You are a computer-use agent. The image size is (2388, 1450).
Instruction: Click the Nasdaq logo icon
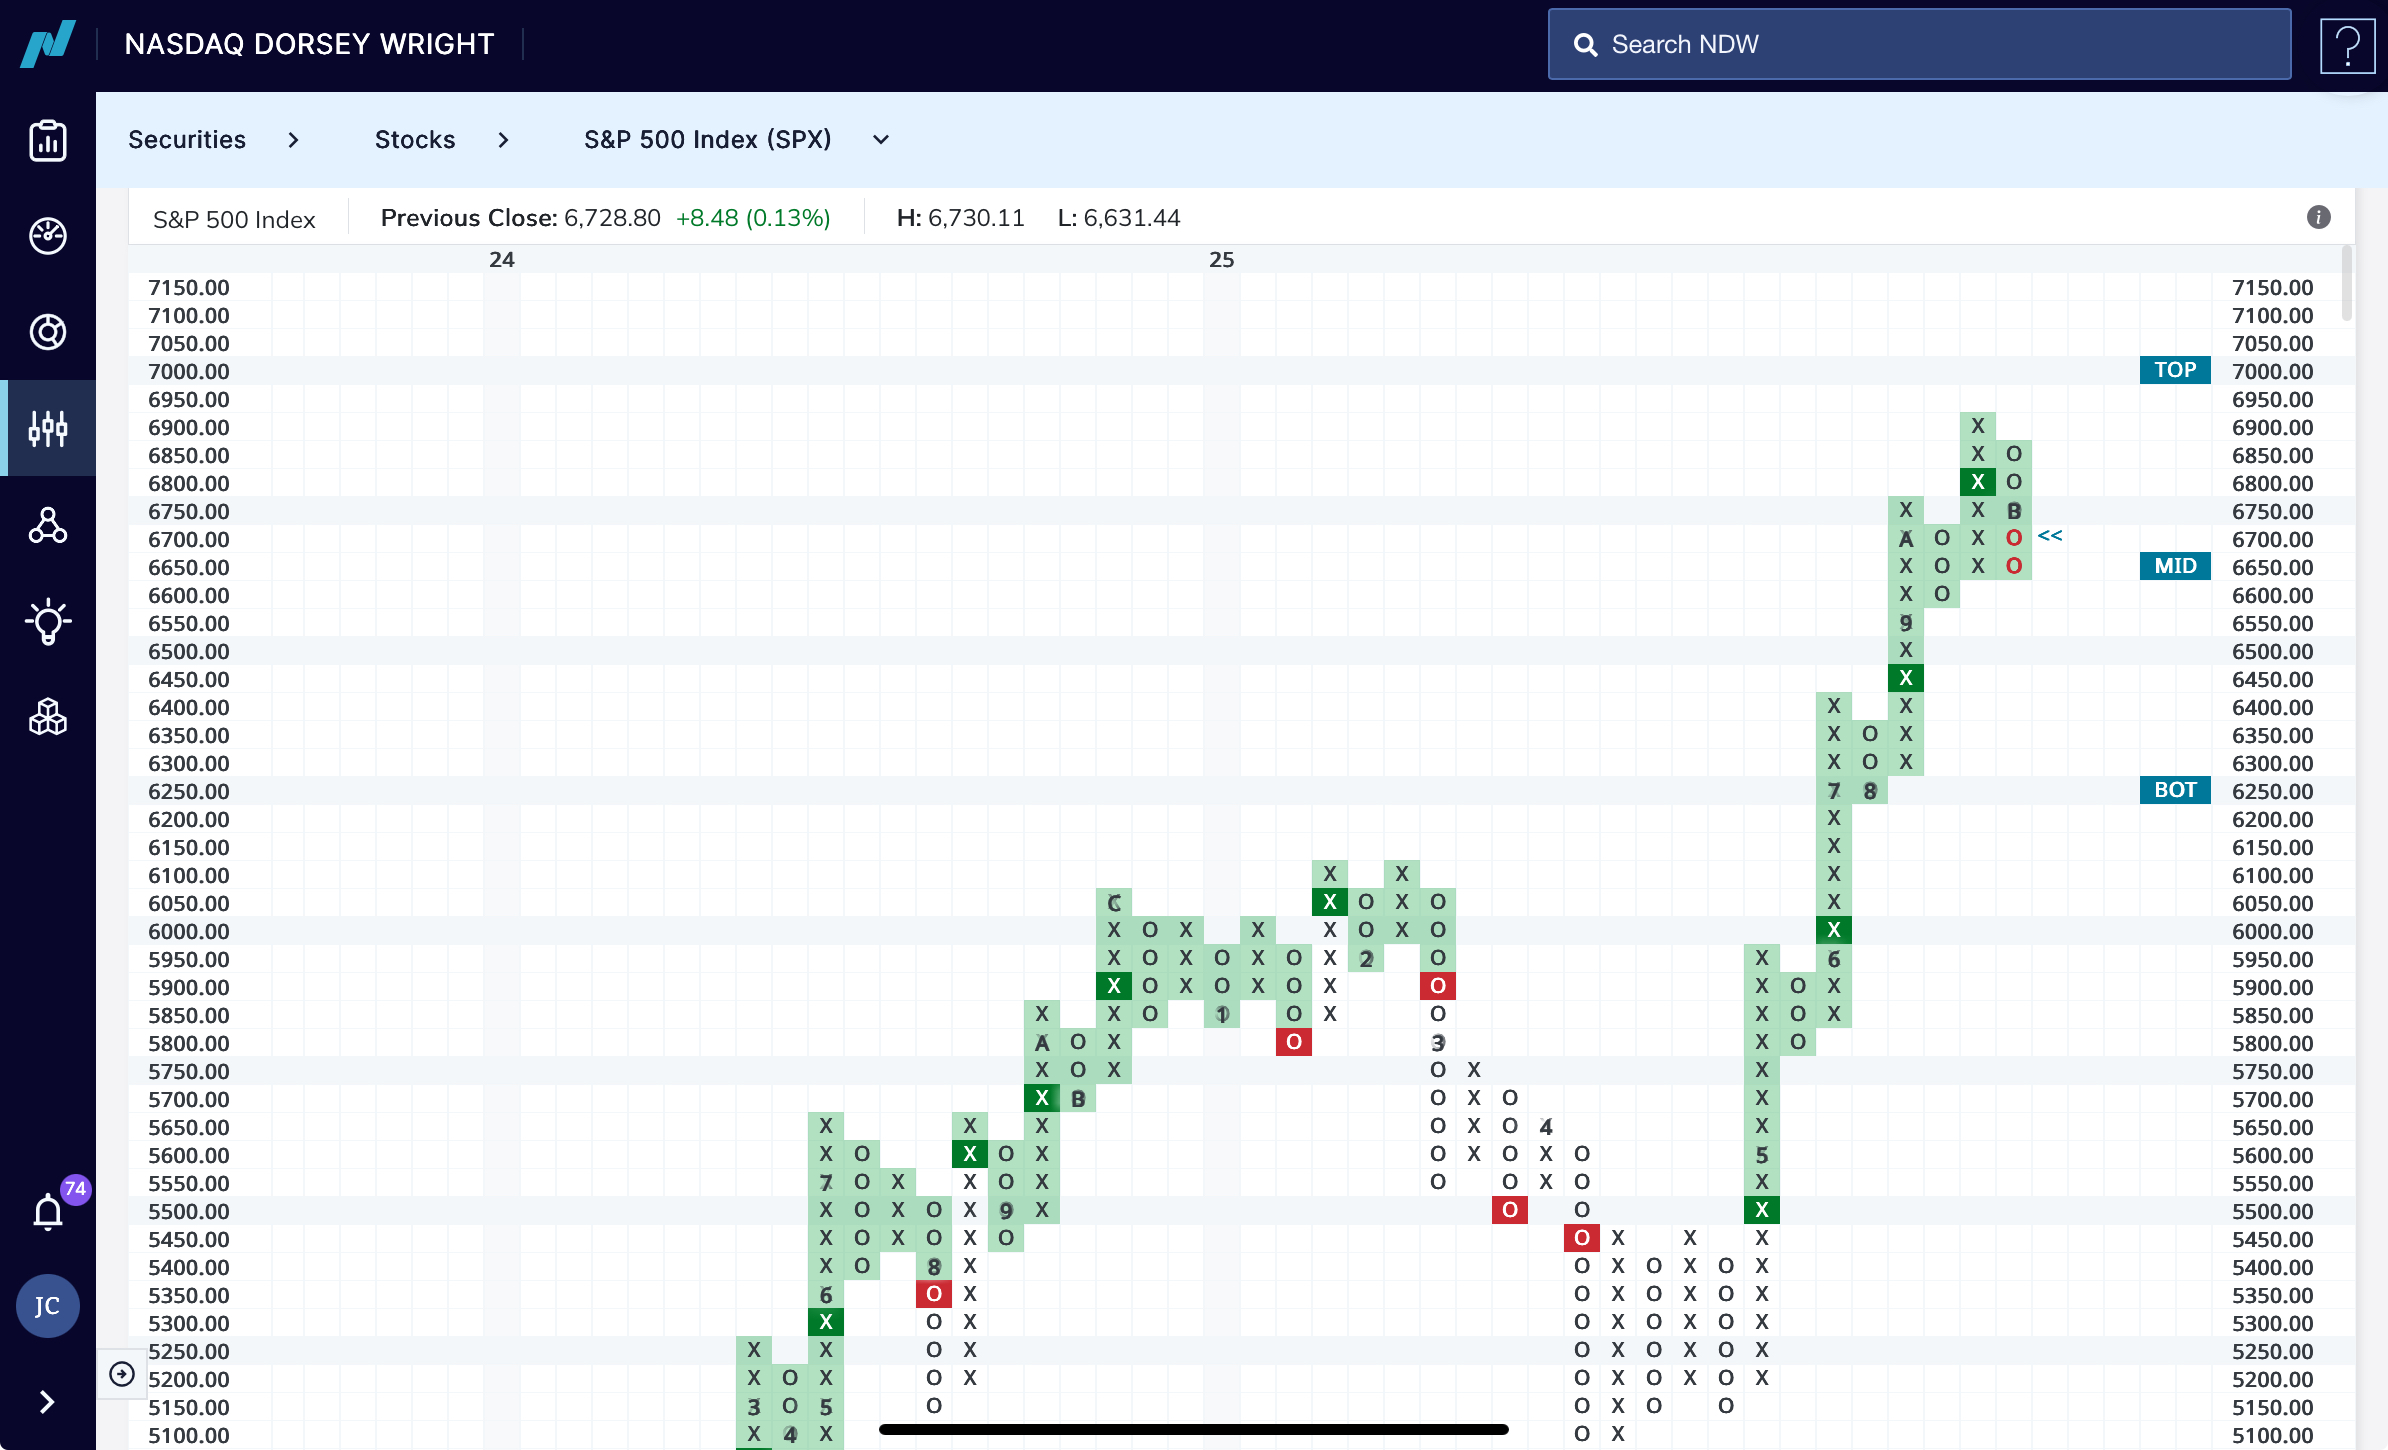[x=48, y=44]
